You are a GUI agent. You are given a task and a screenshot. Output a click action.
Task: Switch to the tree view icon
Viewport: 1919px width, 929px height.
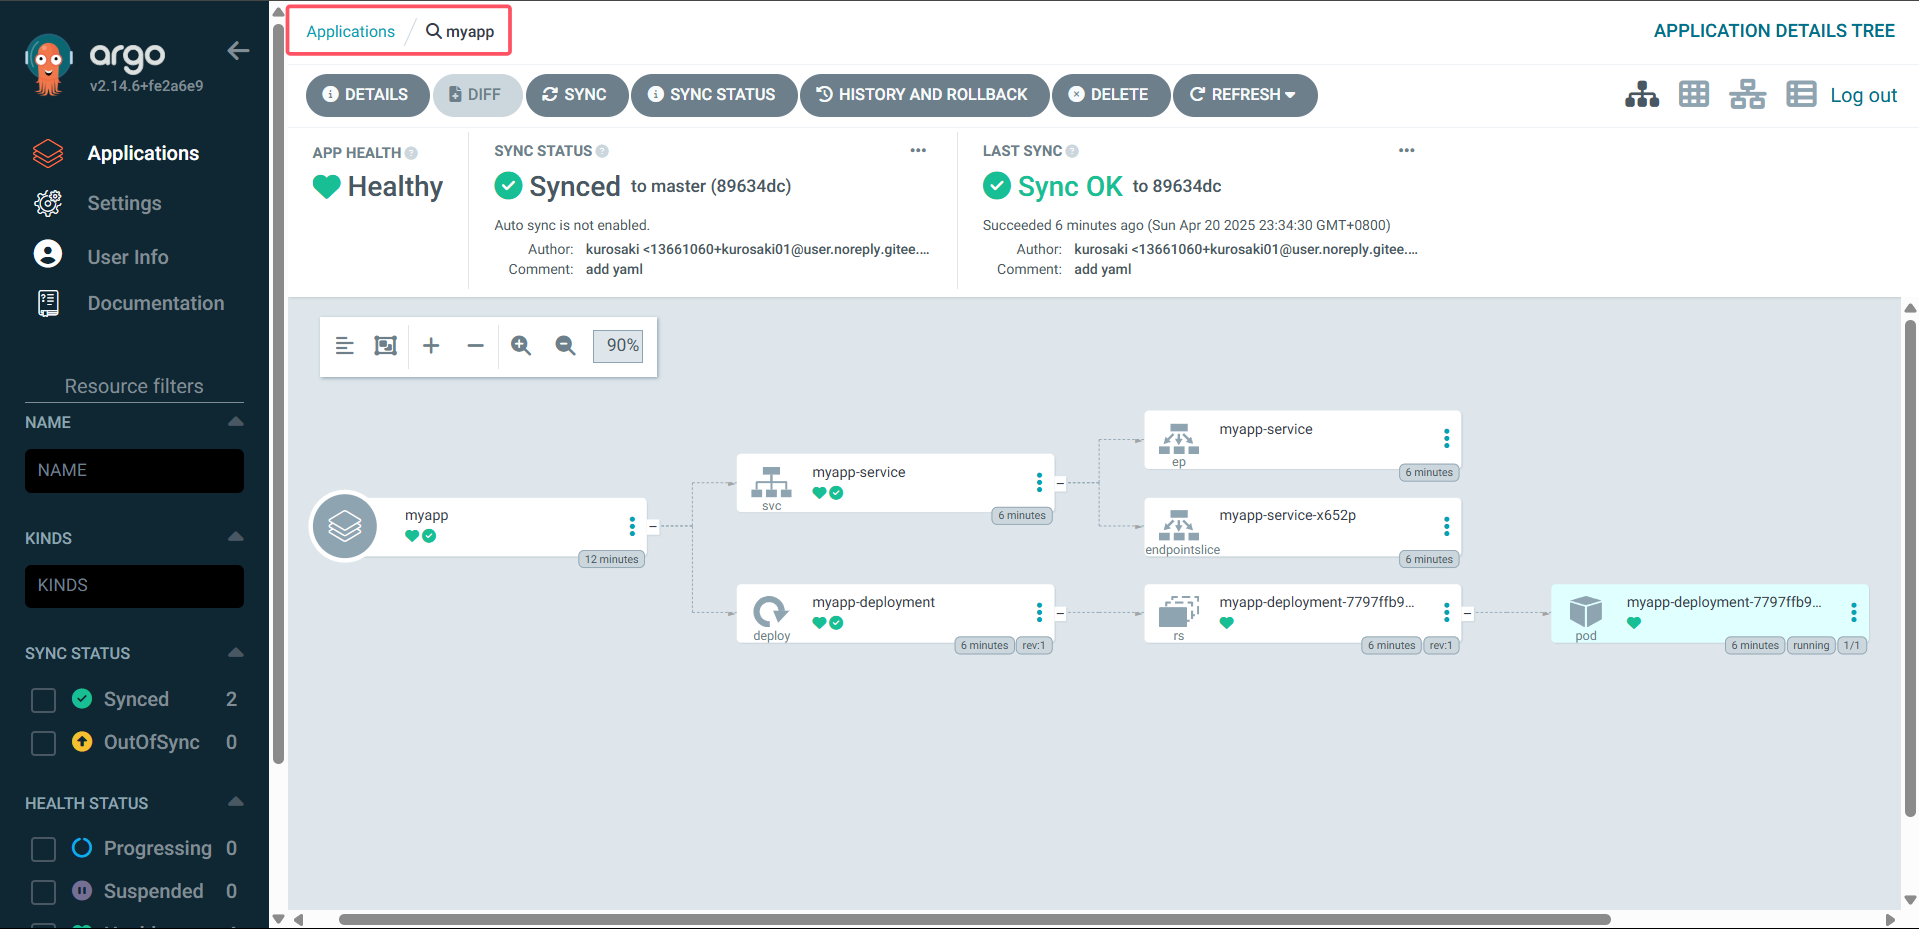(x=1642, y=95)
